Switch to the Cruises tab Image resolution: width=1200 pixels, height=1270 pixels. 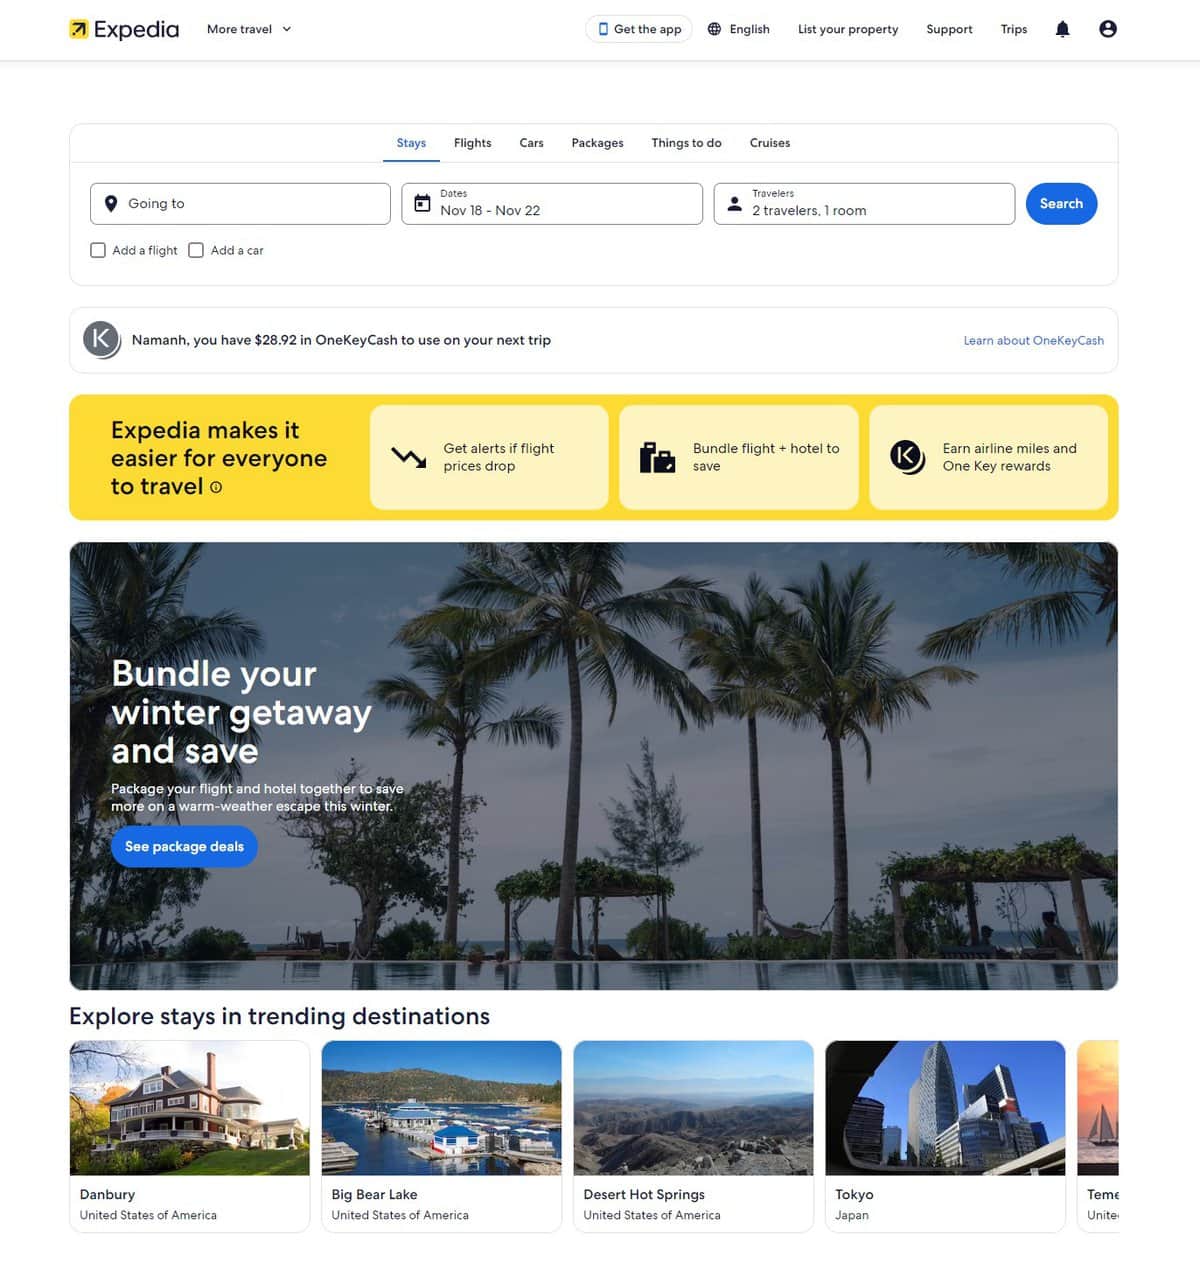(770, 143)
